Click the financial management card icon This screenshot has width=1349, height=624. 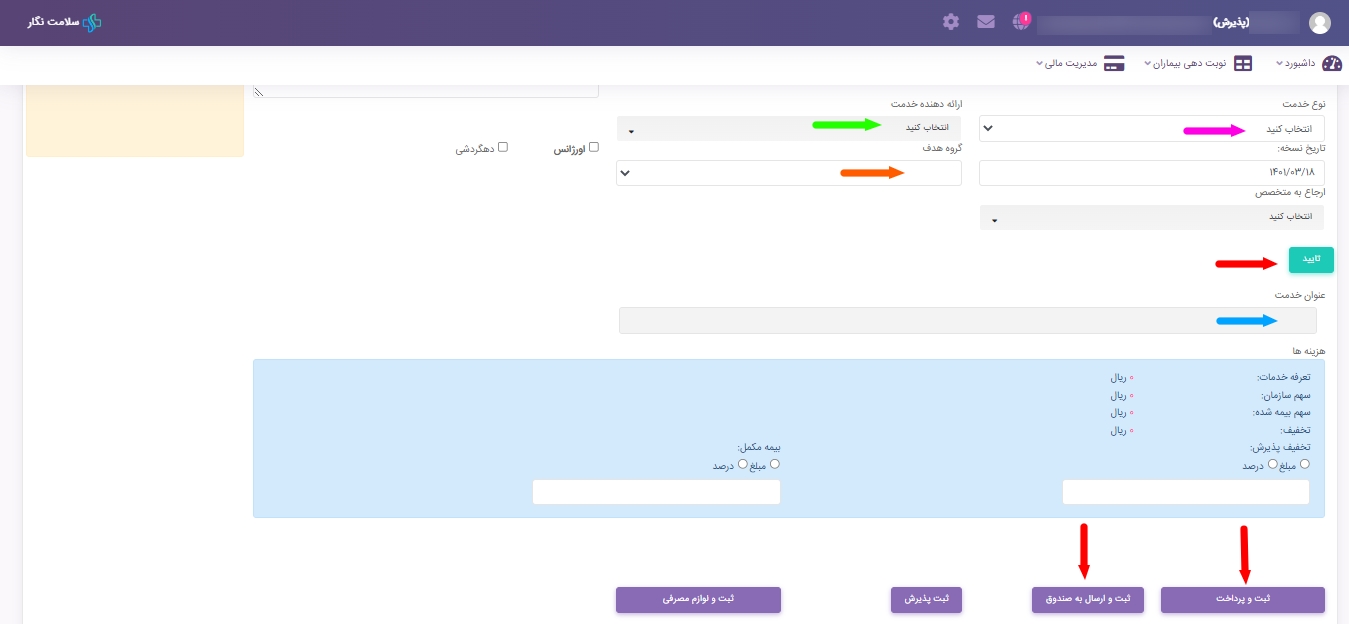1114,64
